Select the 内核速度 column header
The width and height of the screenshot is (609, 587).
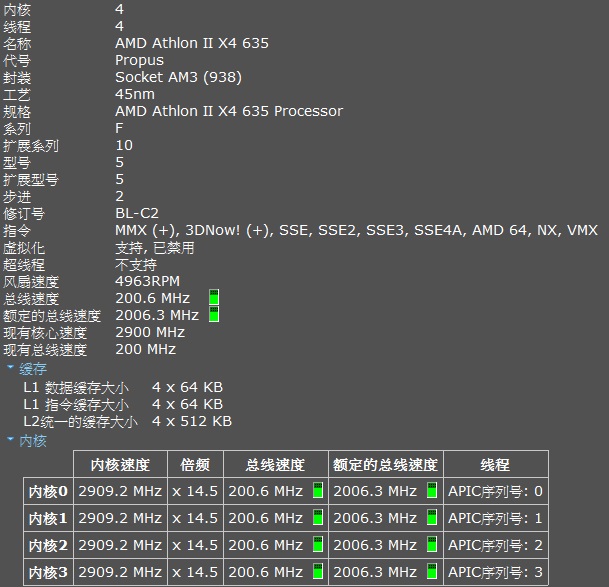[x=120, y=464]
